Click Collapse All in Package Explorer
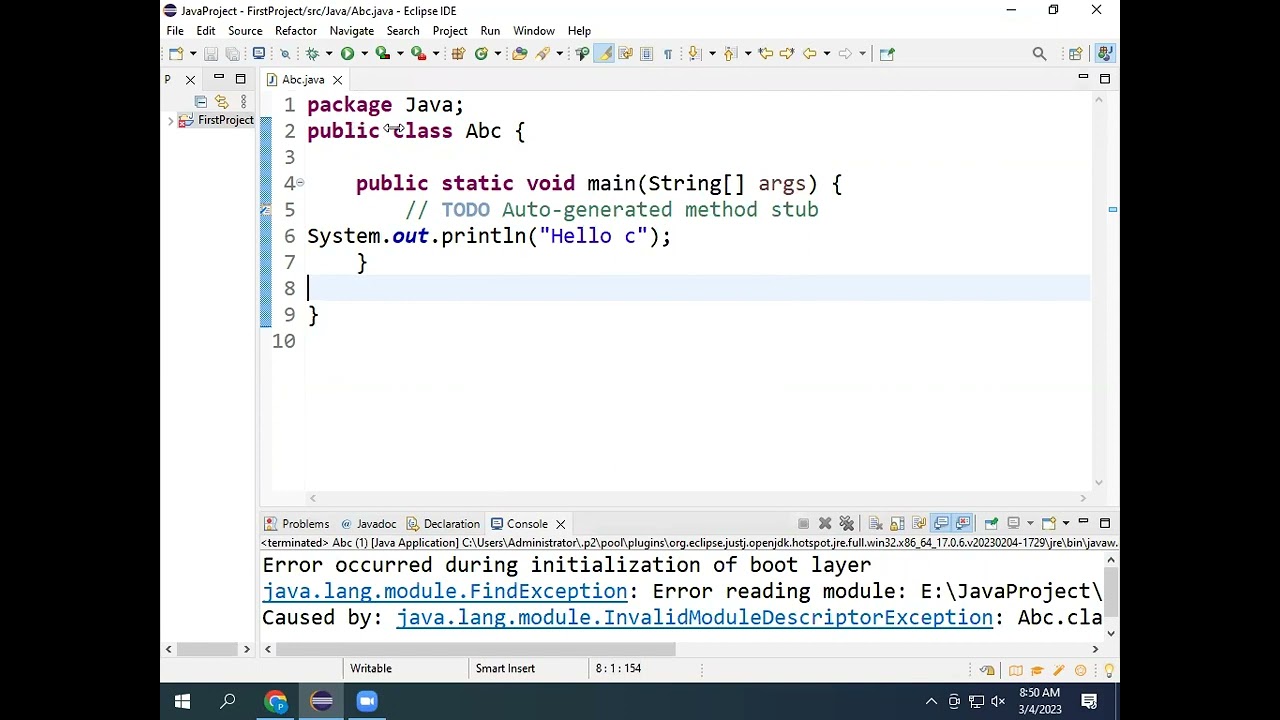Screen dimensions: 1280x720 pyautogui.click(x=201, y=102)
